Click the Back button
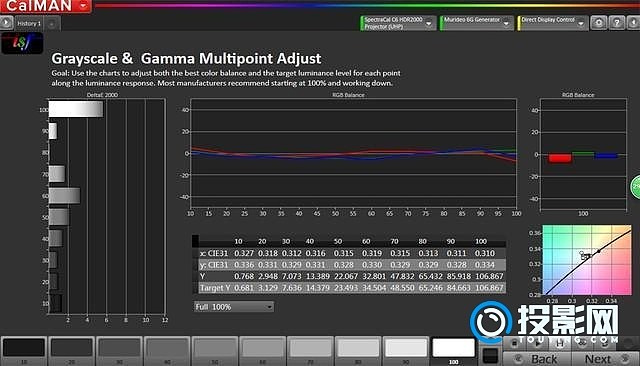 pos(537,359)
